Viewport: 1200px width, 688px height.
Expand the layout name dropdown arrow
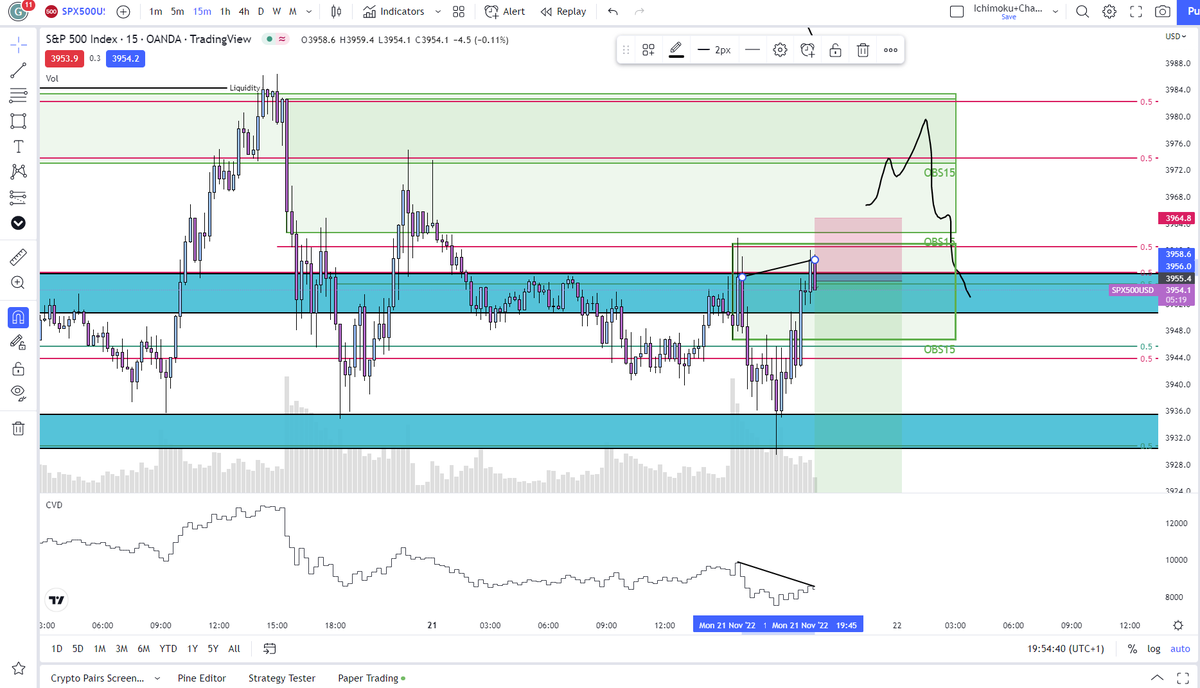tap(1054, 12)
